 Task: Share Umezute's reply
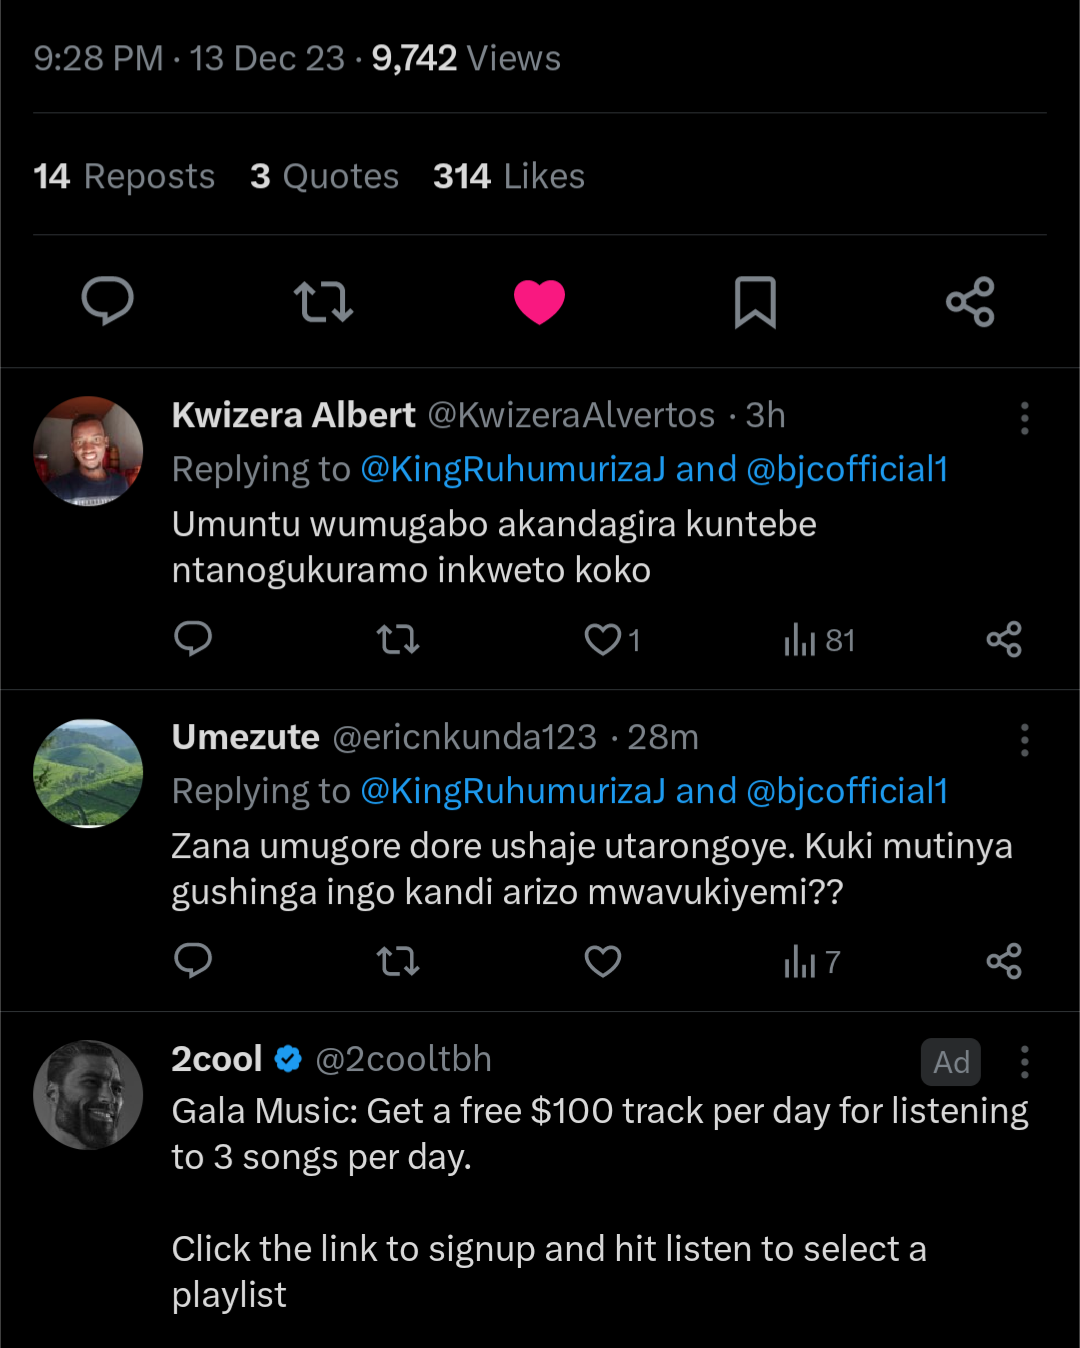(x=1003, y=961)
